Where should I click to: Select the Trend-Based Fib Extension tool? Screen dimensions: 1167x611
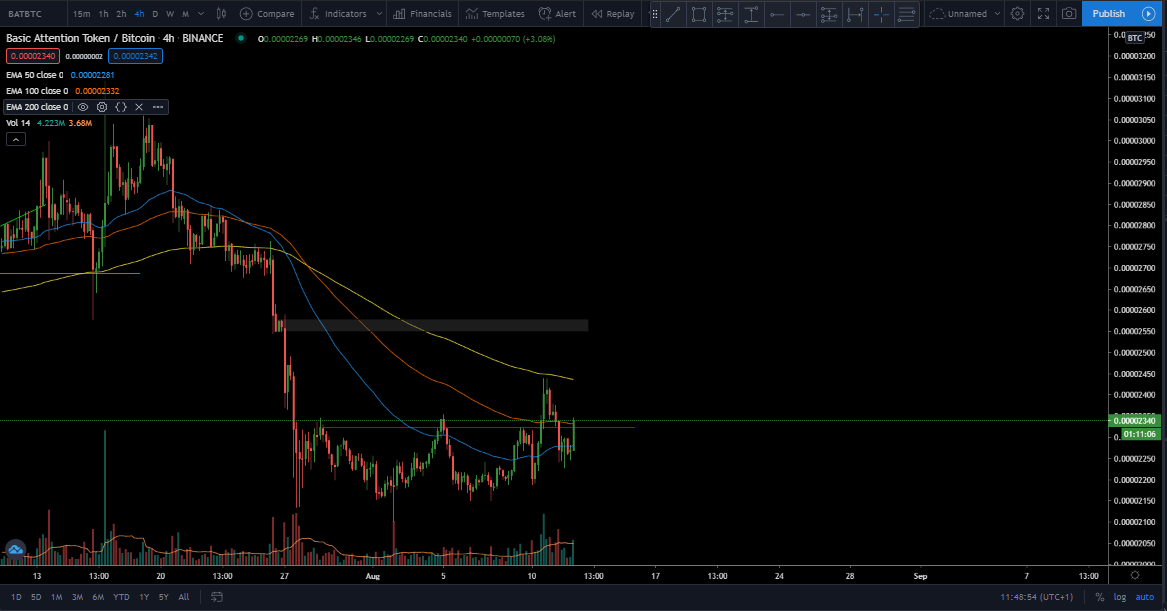click(x=751, y=13)
